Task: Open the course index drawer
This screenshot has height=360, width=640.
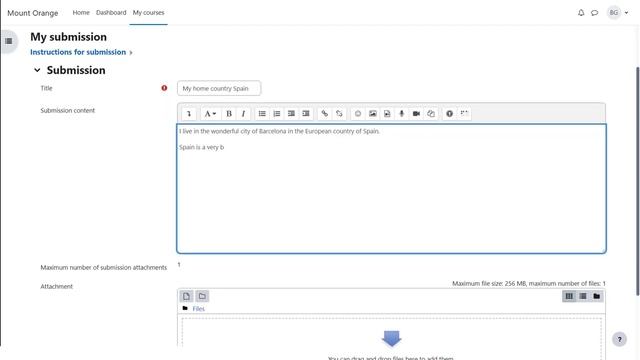Action: (9, 41)
